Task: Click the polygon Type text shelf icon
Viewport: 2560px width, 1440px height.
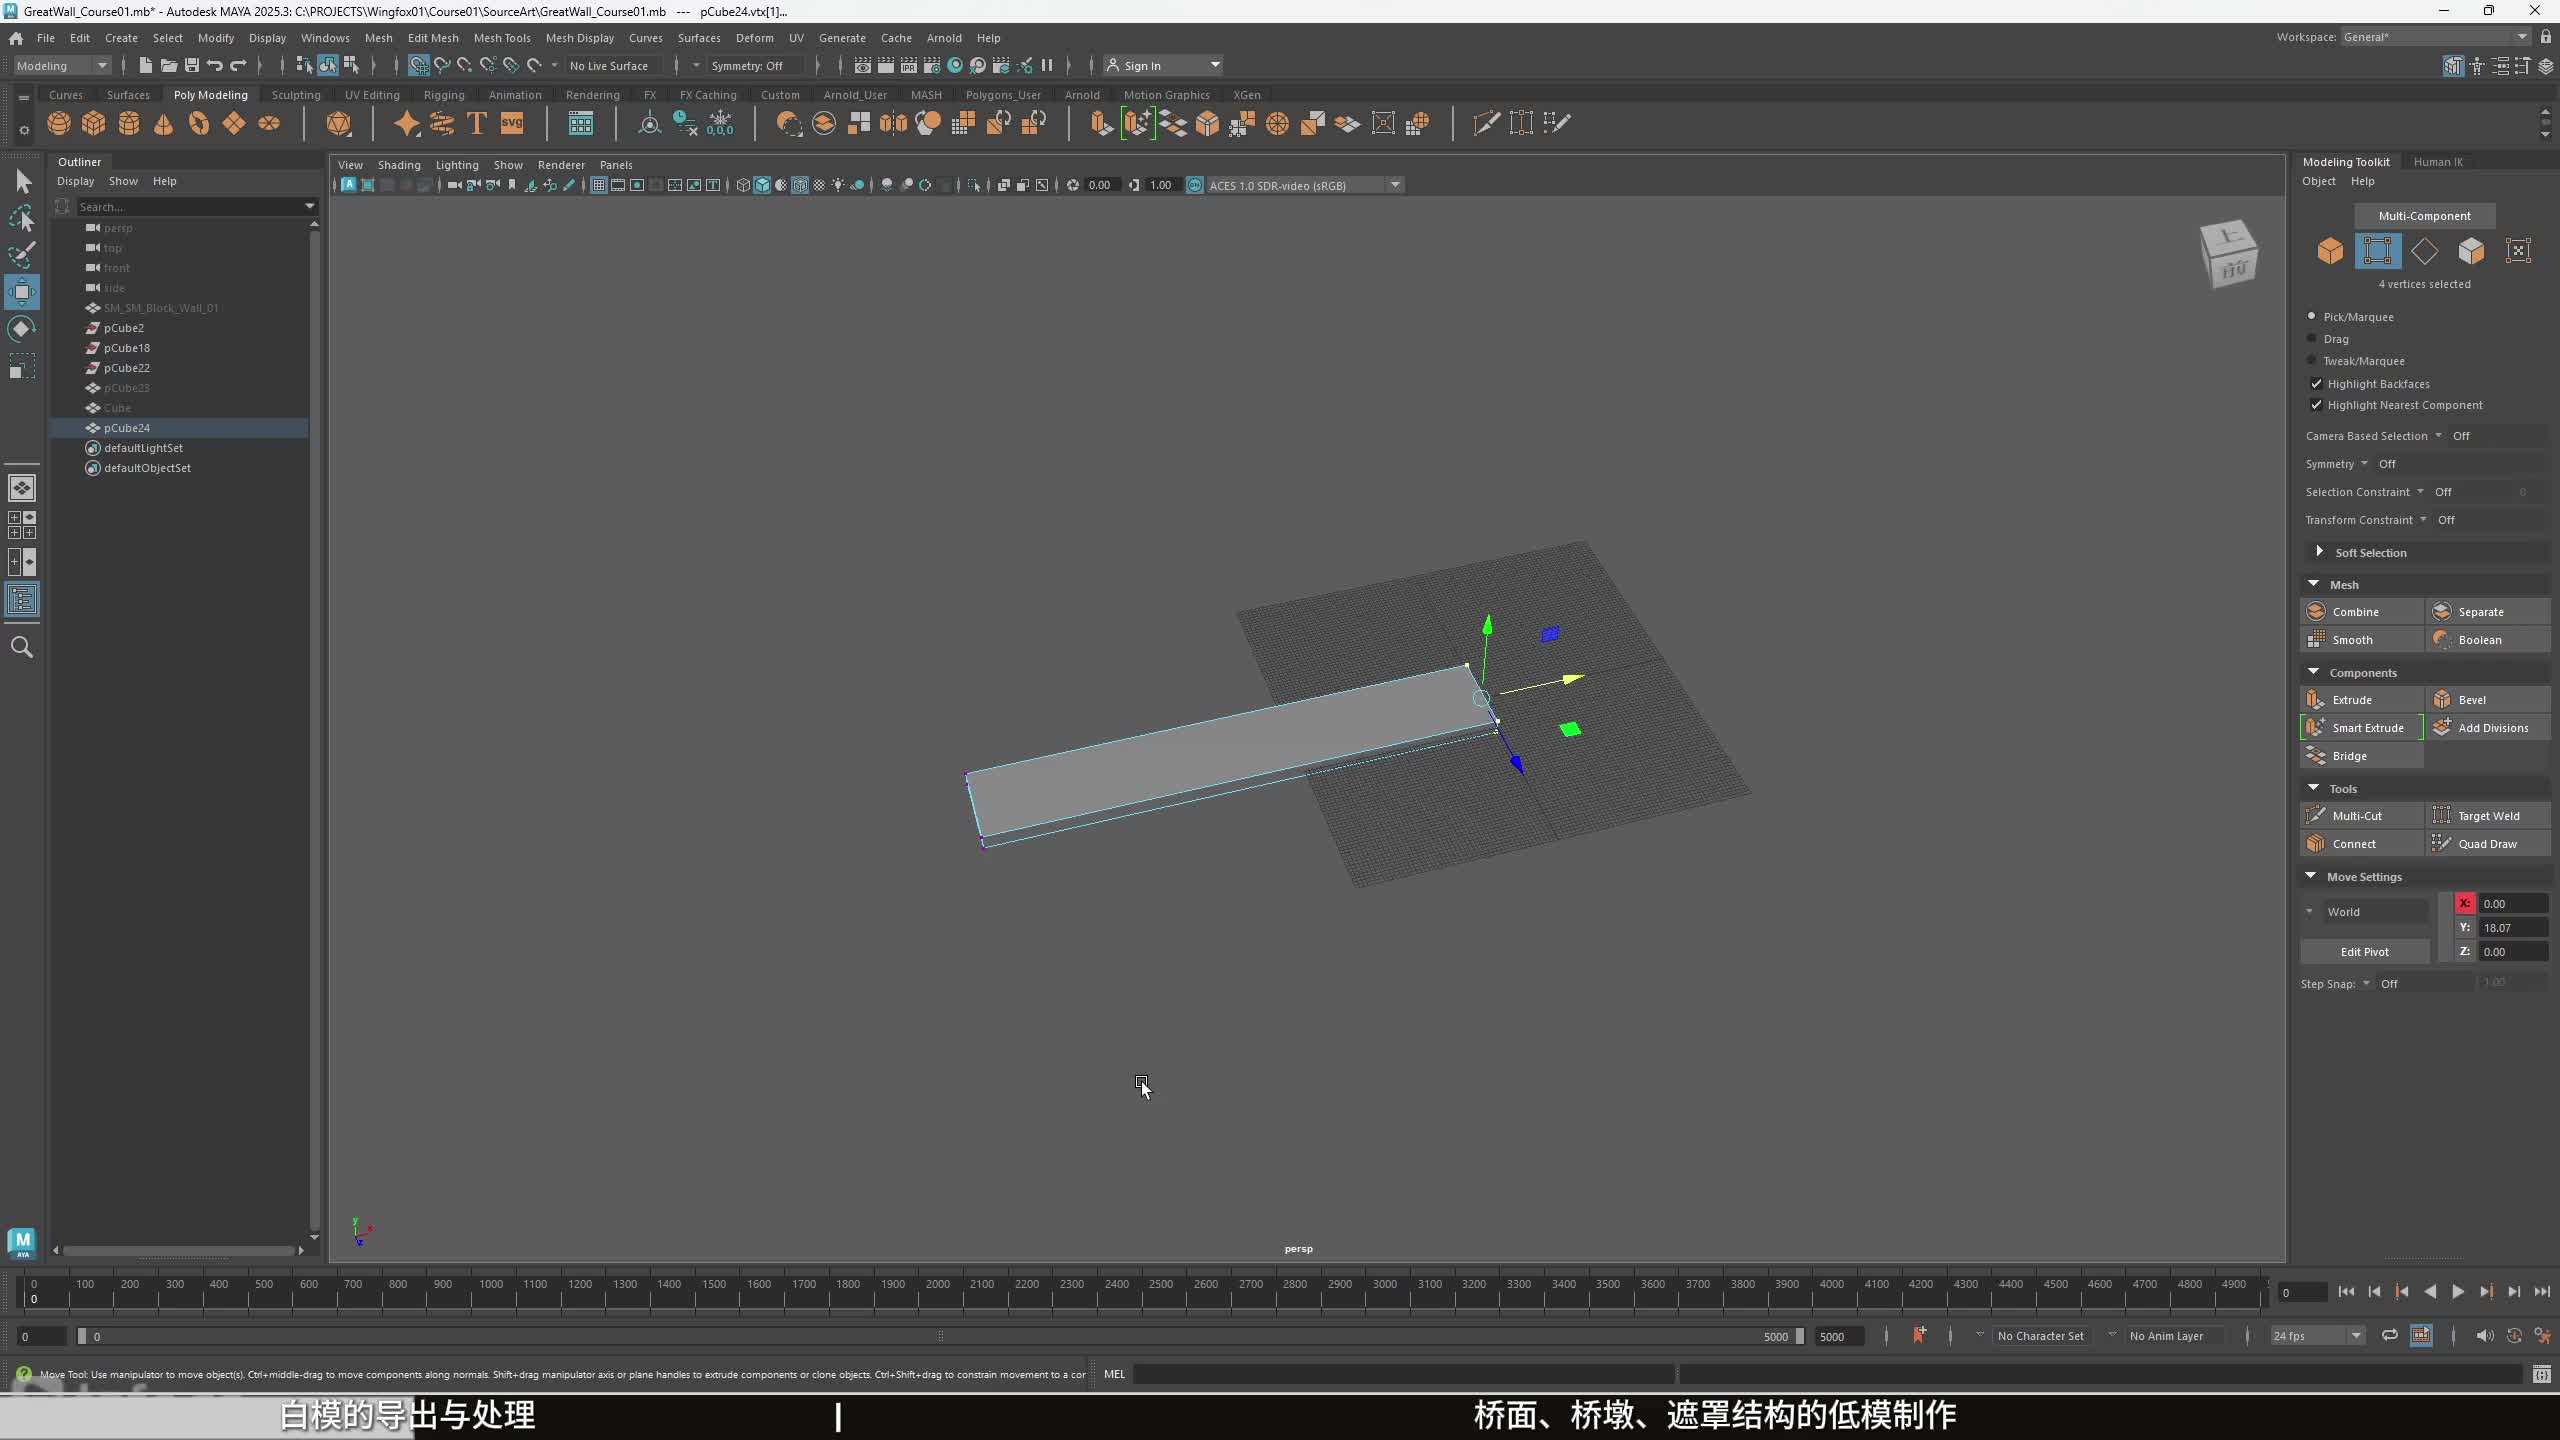Action: 477,123
